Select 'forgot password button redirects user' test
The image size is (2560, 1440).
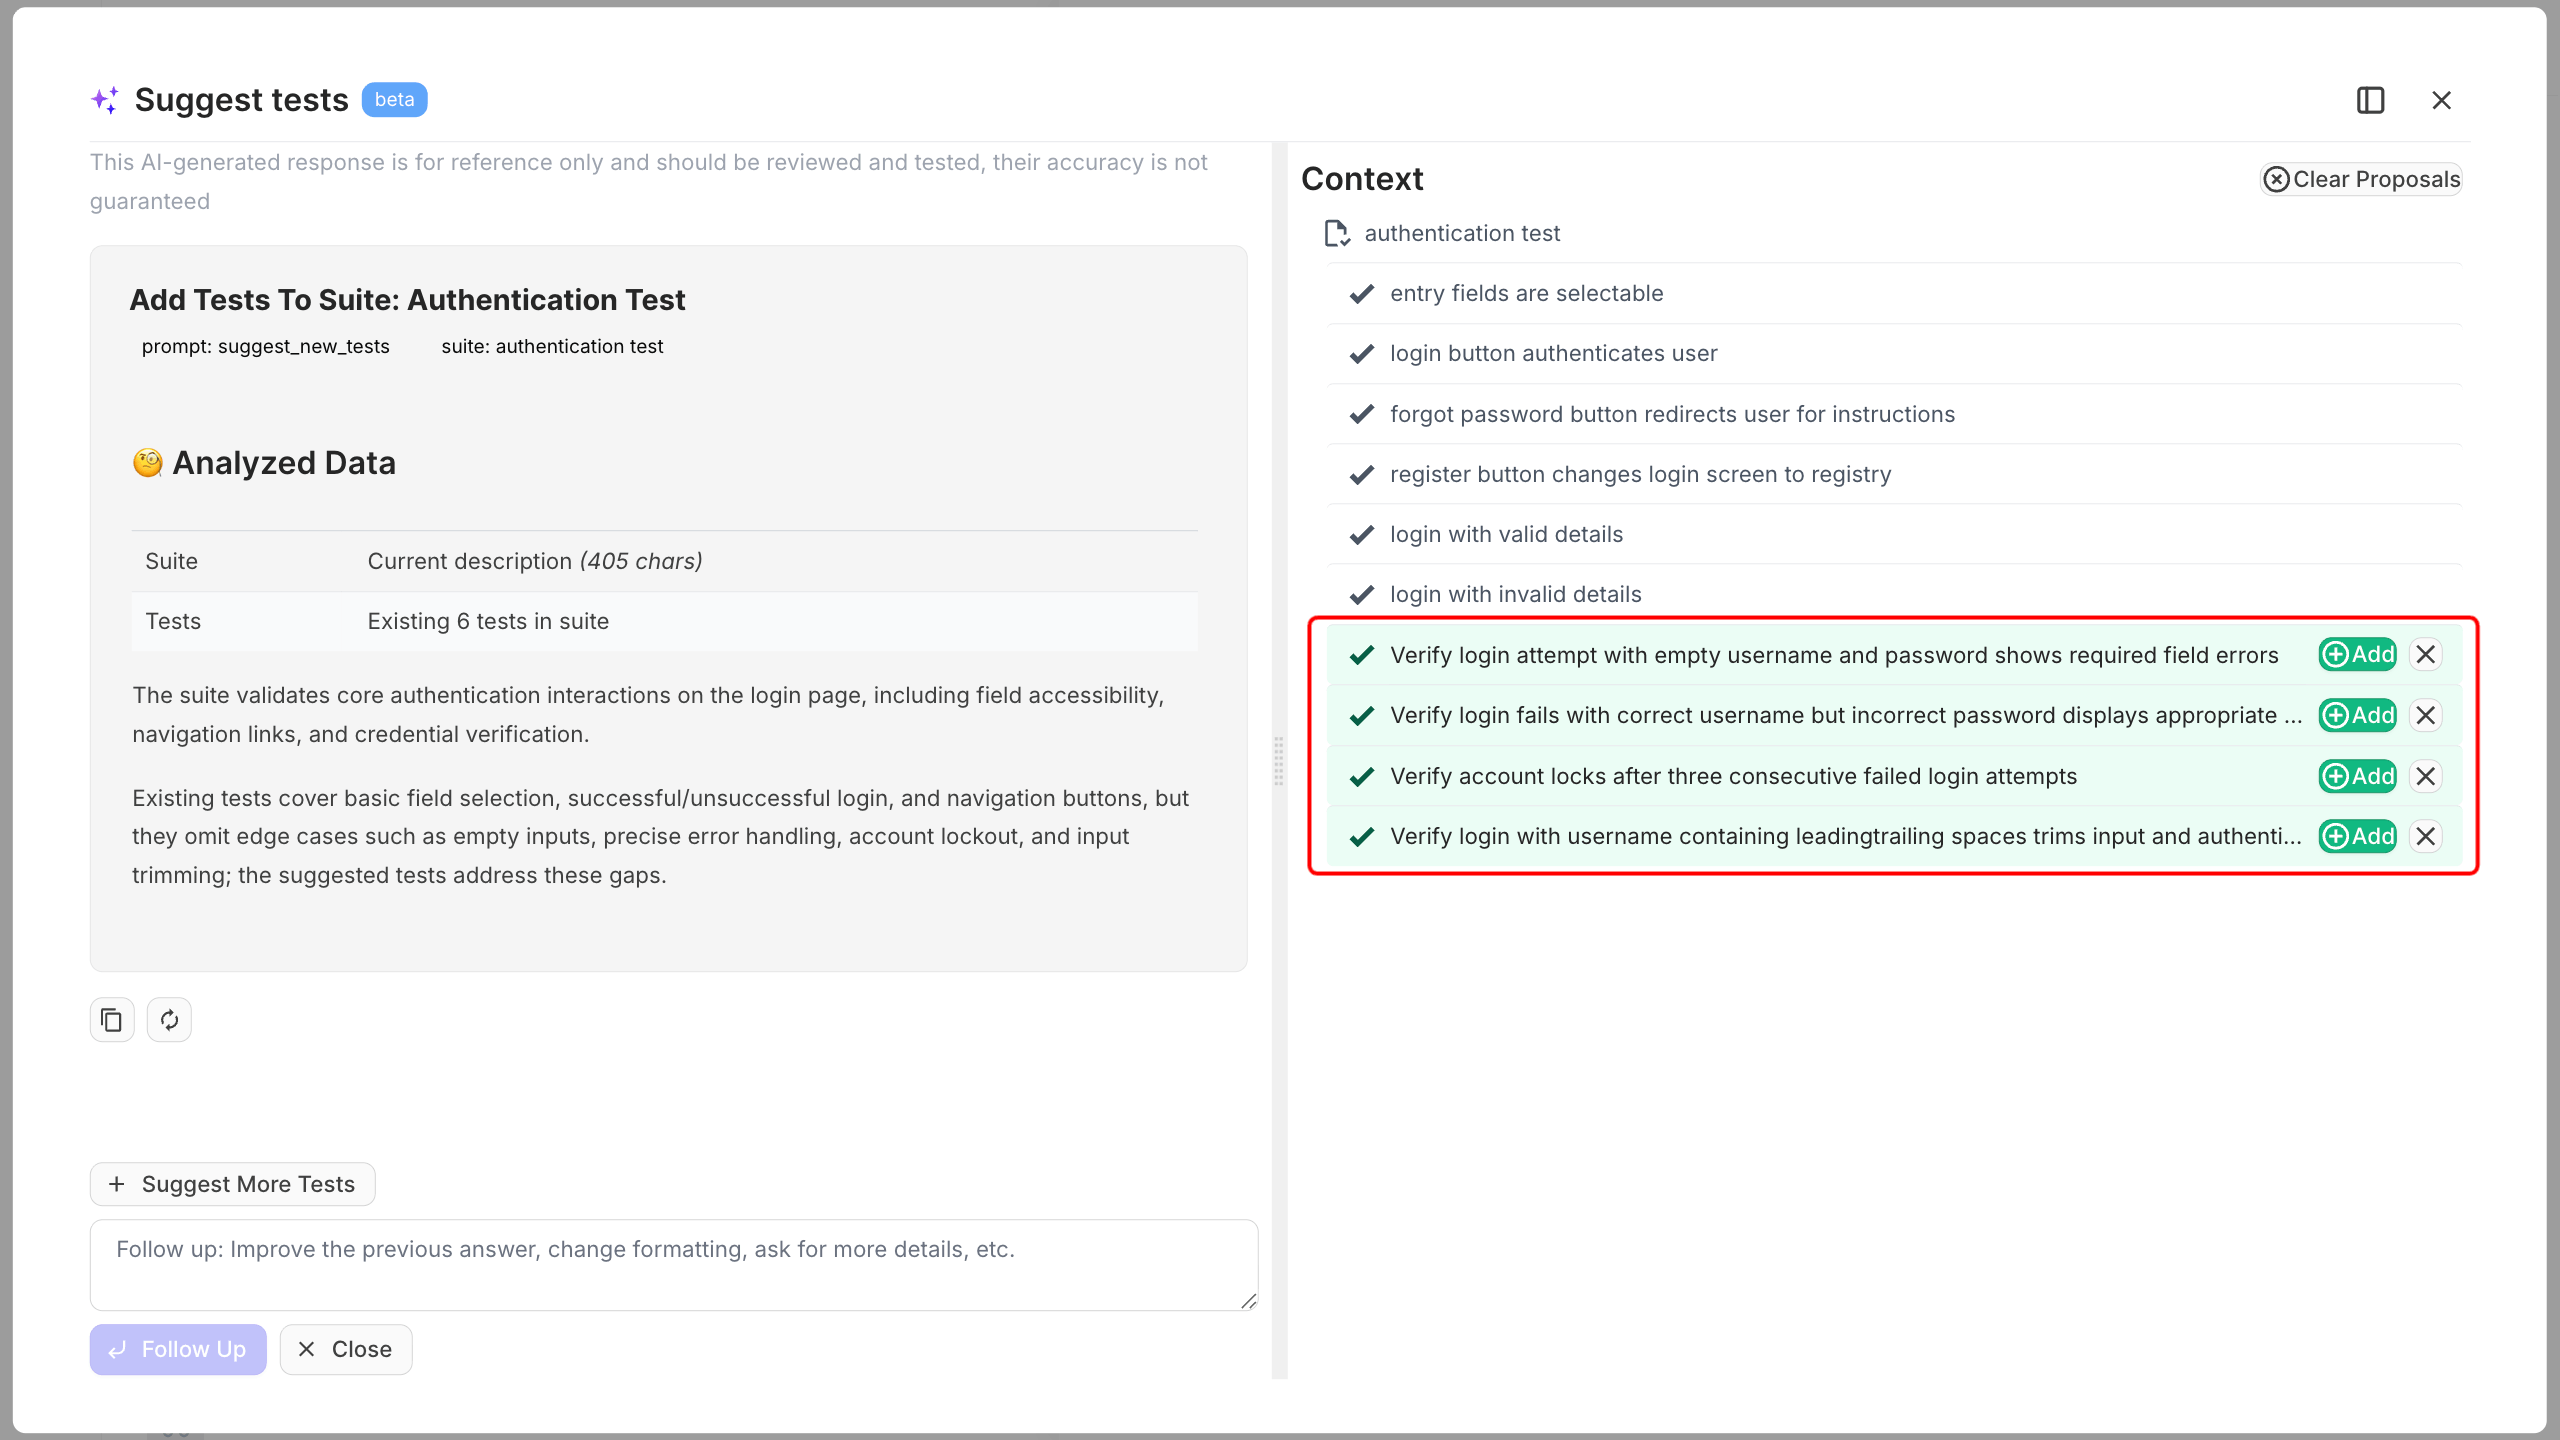1893,414
